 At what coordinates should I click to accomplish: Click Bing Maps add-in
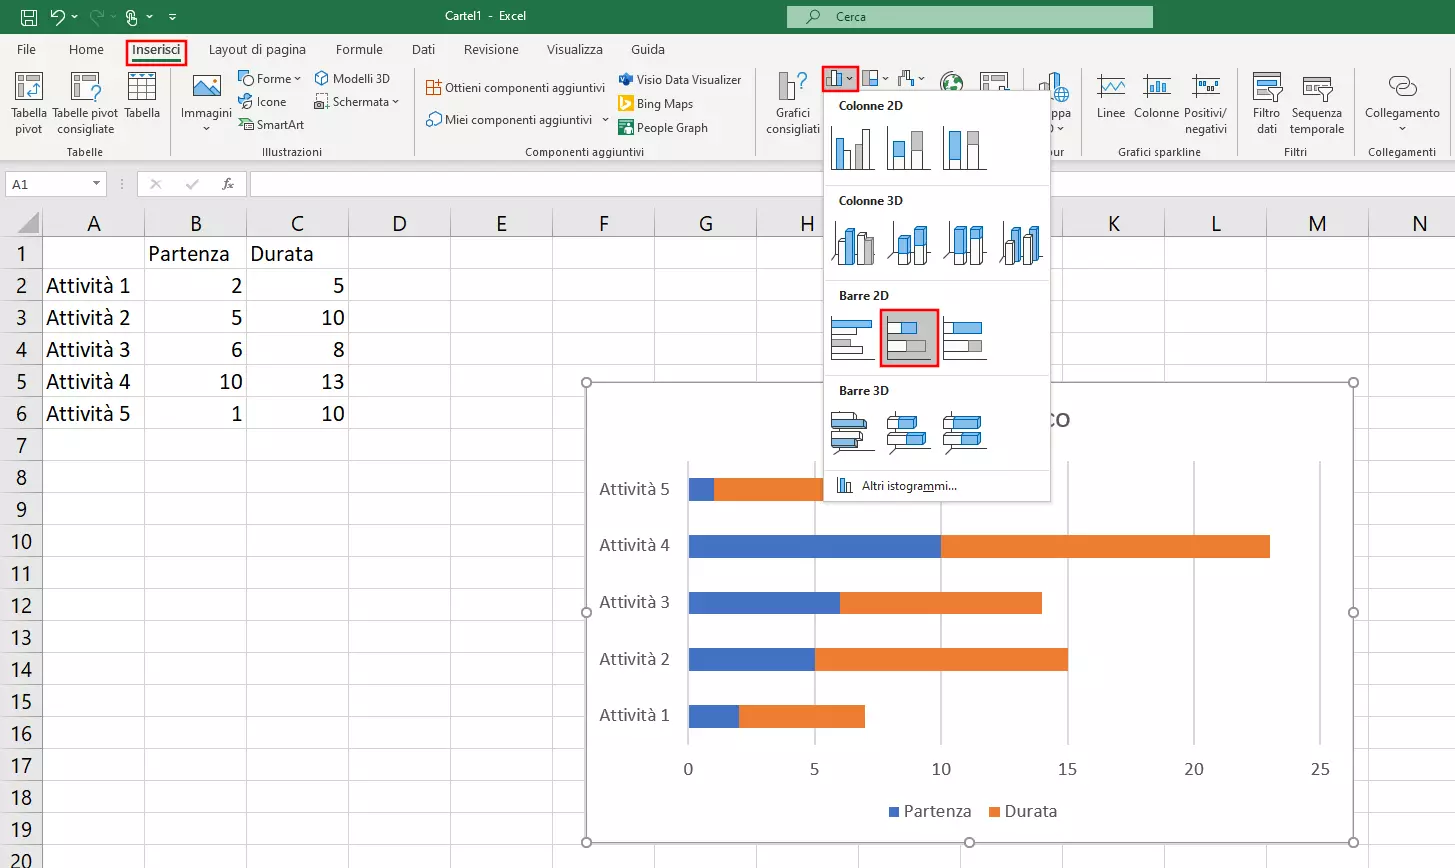click(656, 103)
